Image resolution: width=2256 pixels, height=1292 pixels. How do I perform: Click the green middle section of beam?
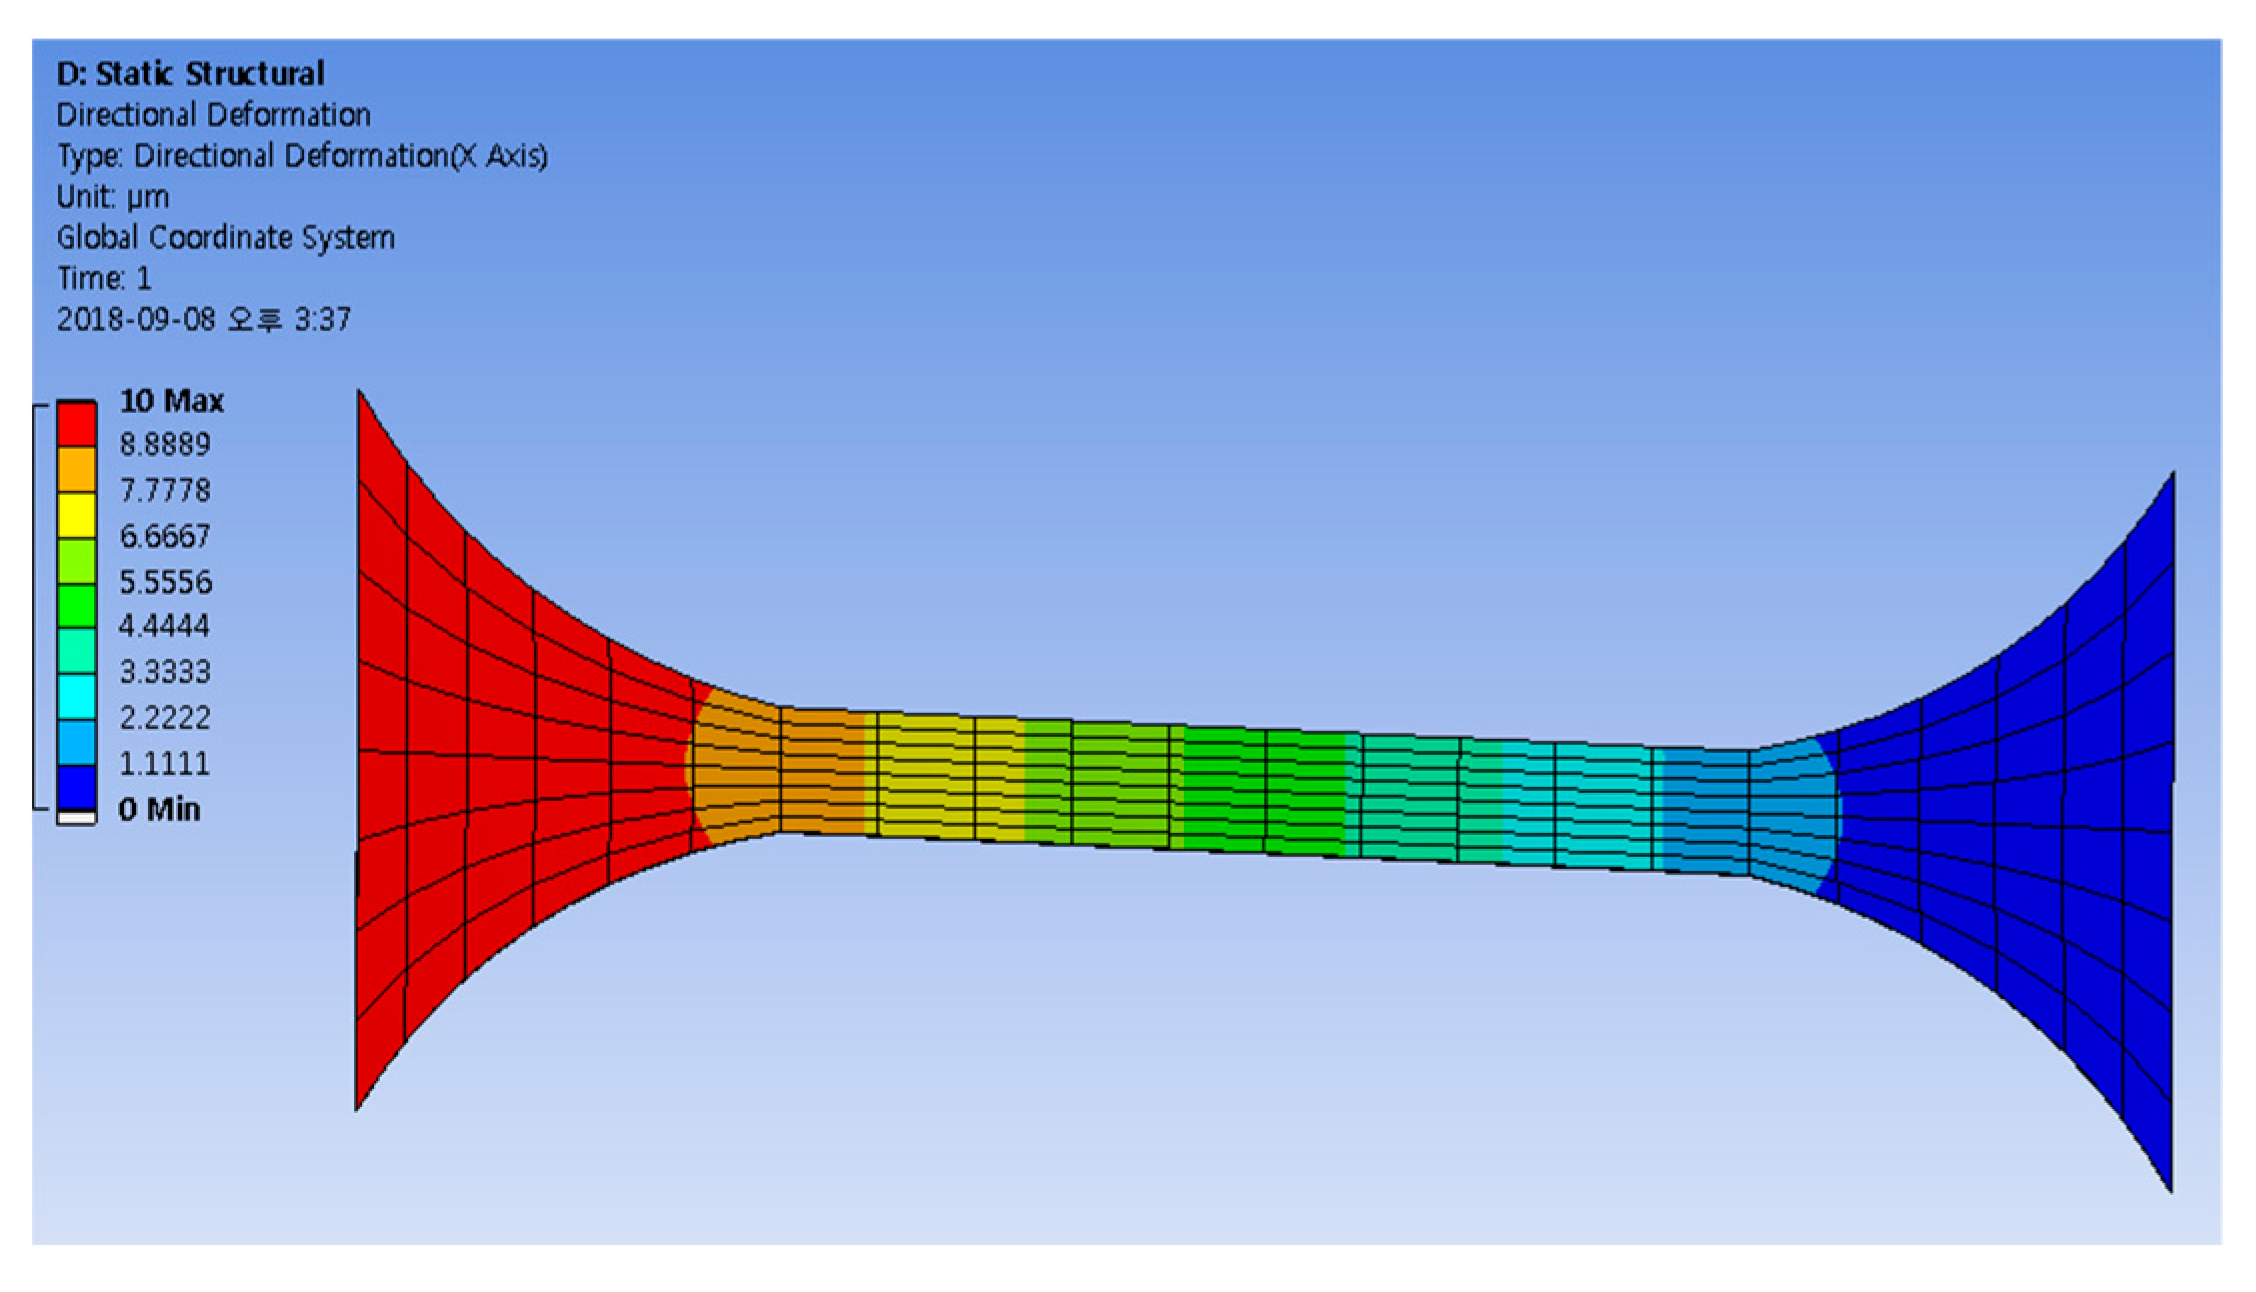[x=1265, y=790]
